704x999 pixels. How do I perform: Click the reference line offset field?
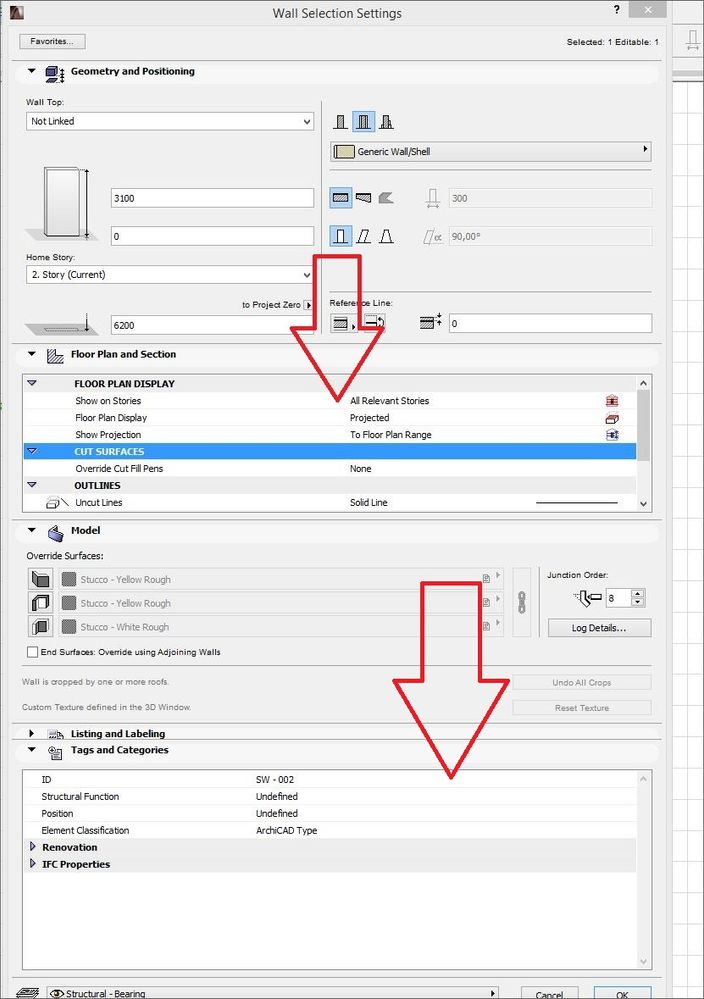550,323
